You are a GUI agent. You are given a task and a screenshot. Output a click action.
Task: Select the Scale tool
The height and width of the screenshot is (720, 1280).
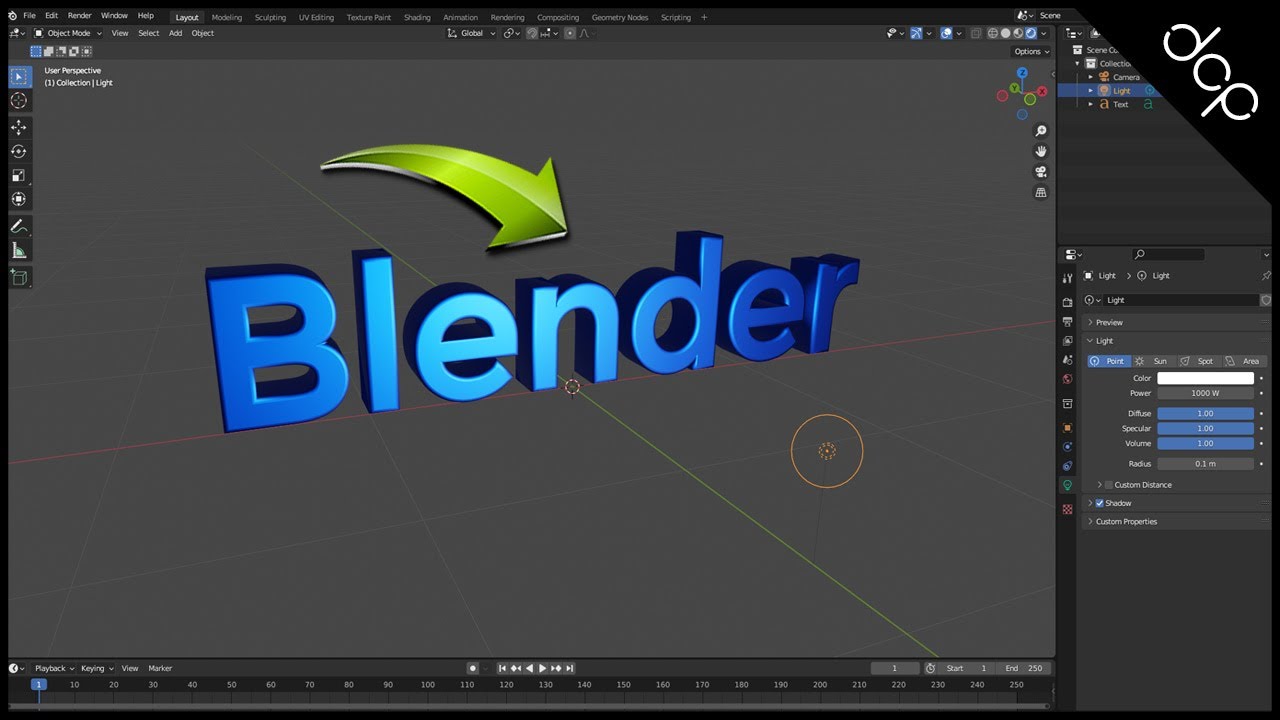click(x=19, y=175)
